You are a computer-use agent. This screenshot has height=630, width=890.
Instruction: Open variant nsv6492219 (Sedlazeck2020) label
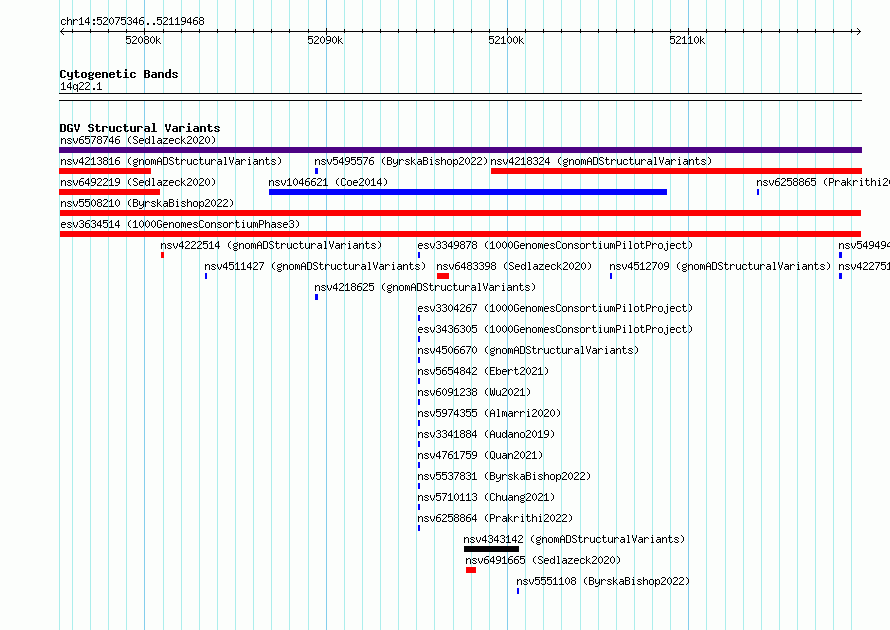click(x=138, y=182)
